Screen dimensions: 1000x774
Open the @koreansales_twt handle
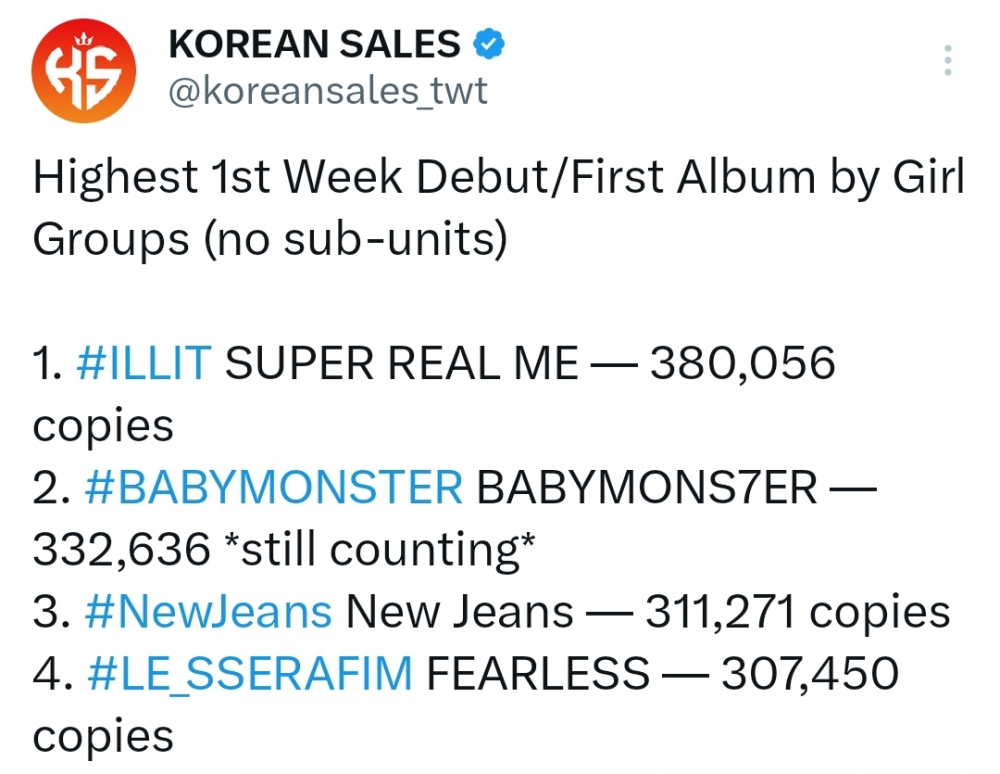click(x=328, y=91)
